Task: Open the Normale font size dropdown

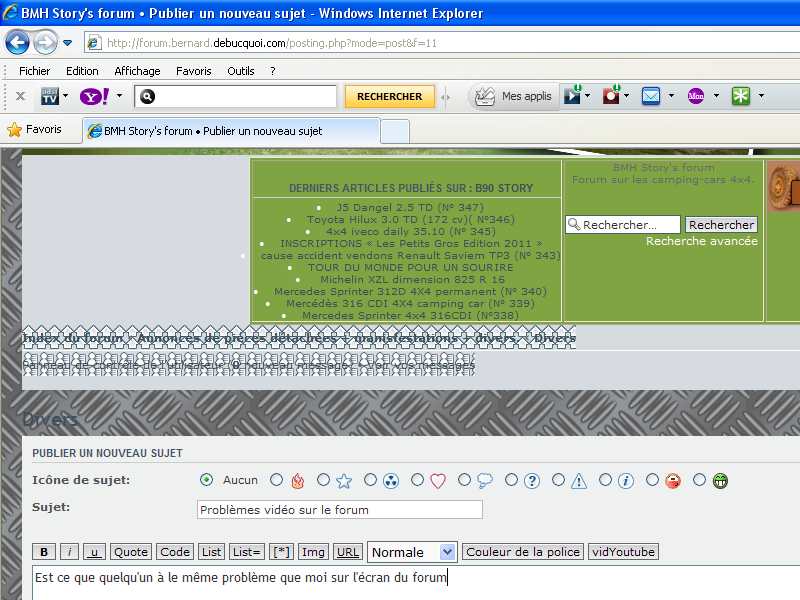Action: (412, 552)
